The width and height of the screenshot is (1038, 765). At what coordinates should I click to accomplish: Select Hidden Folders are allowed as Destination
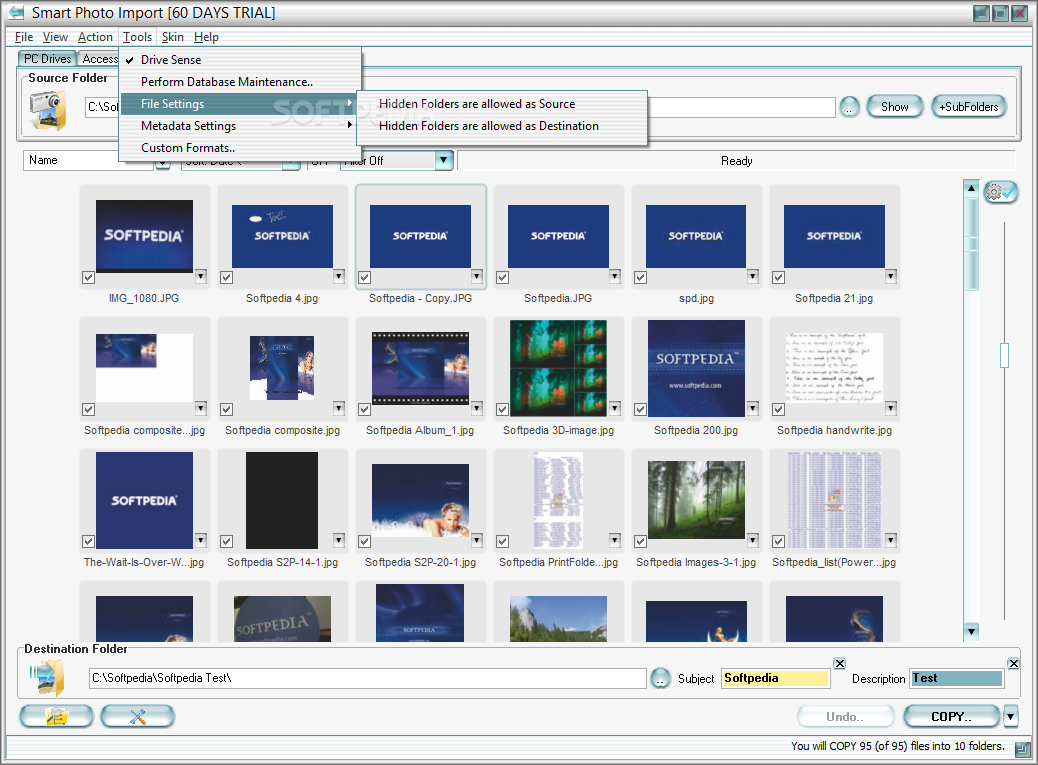[501, 126]
